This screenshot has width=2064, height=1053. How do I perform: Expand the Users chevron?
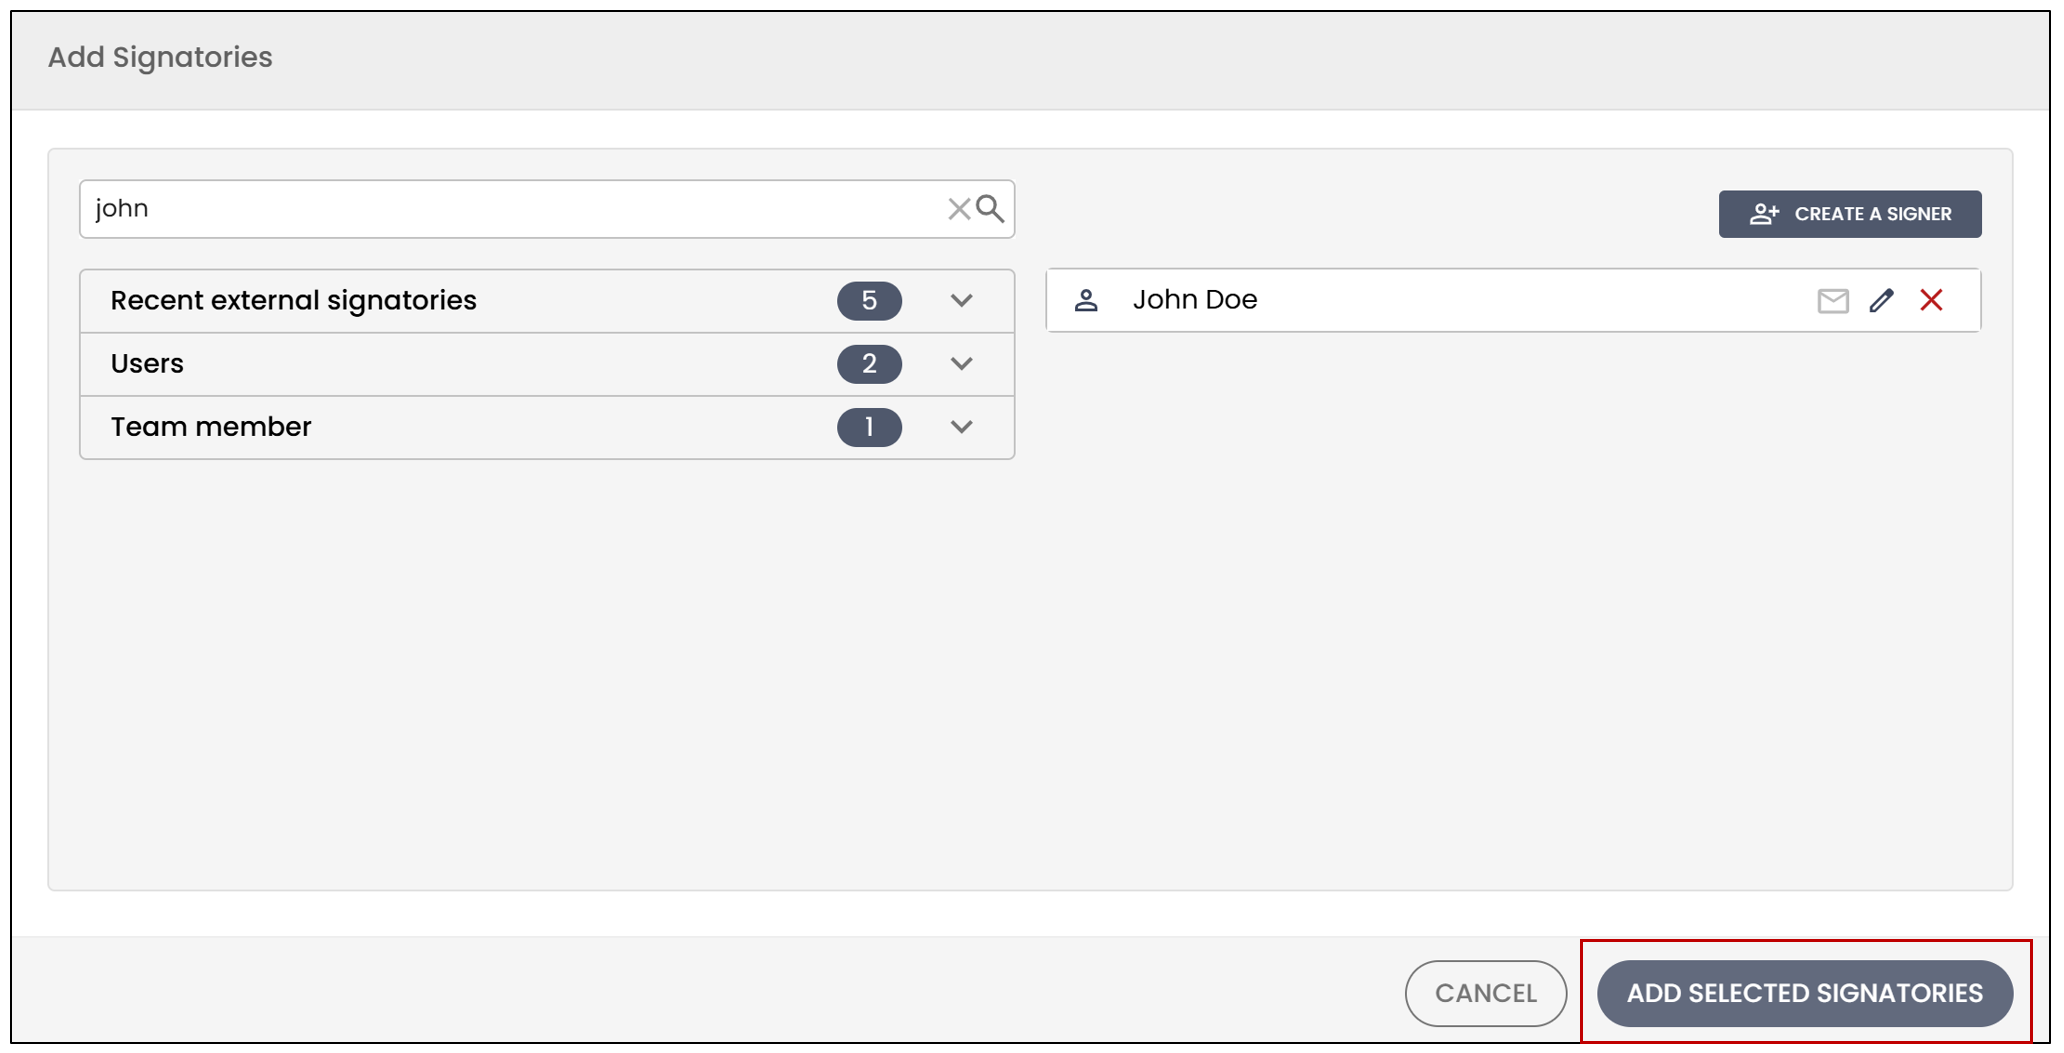coord(961,364)
